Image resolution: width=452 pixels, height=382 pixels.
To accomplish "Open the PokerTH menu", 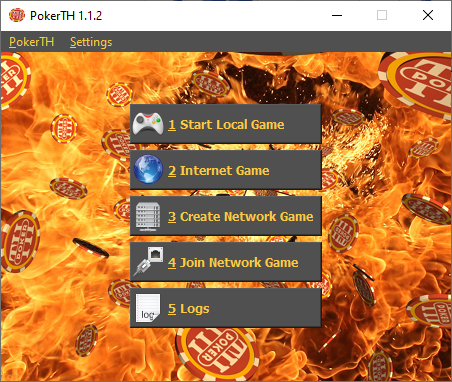I will click(31, 42).
